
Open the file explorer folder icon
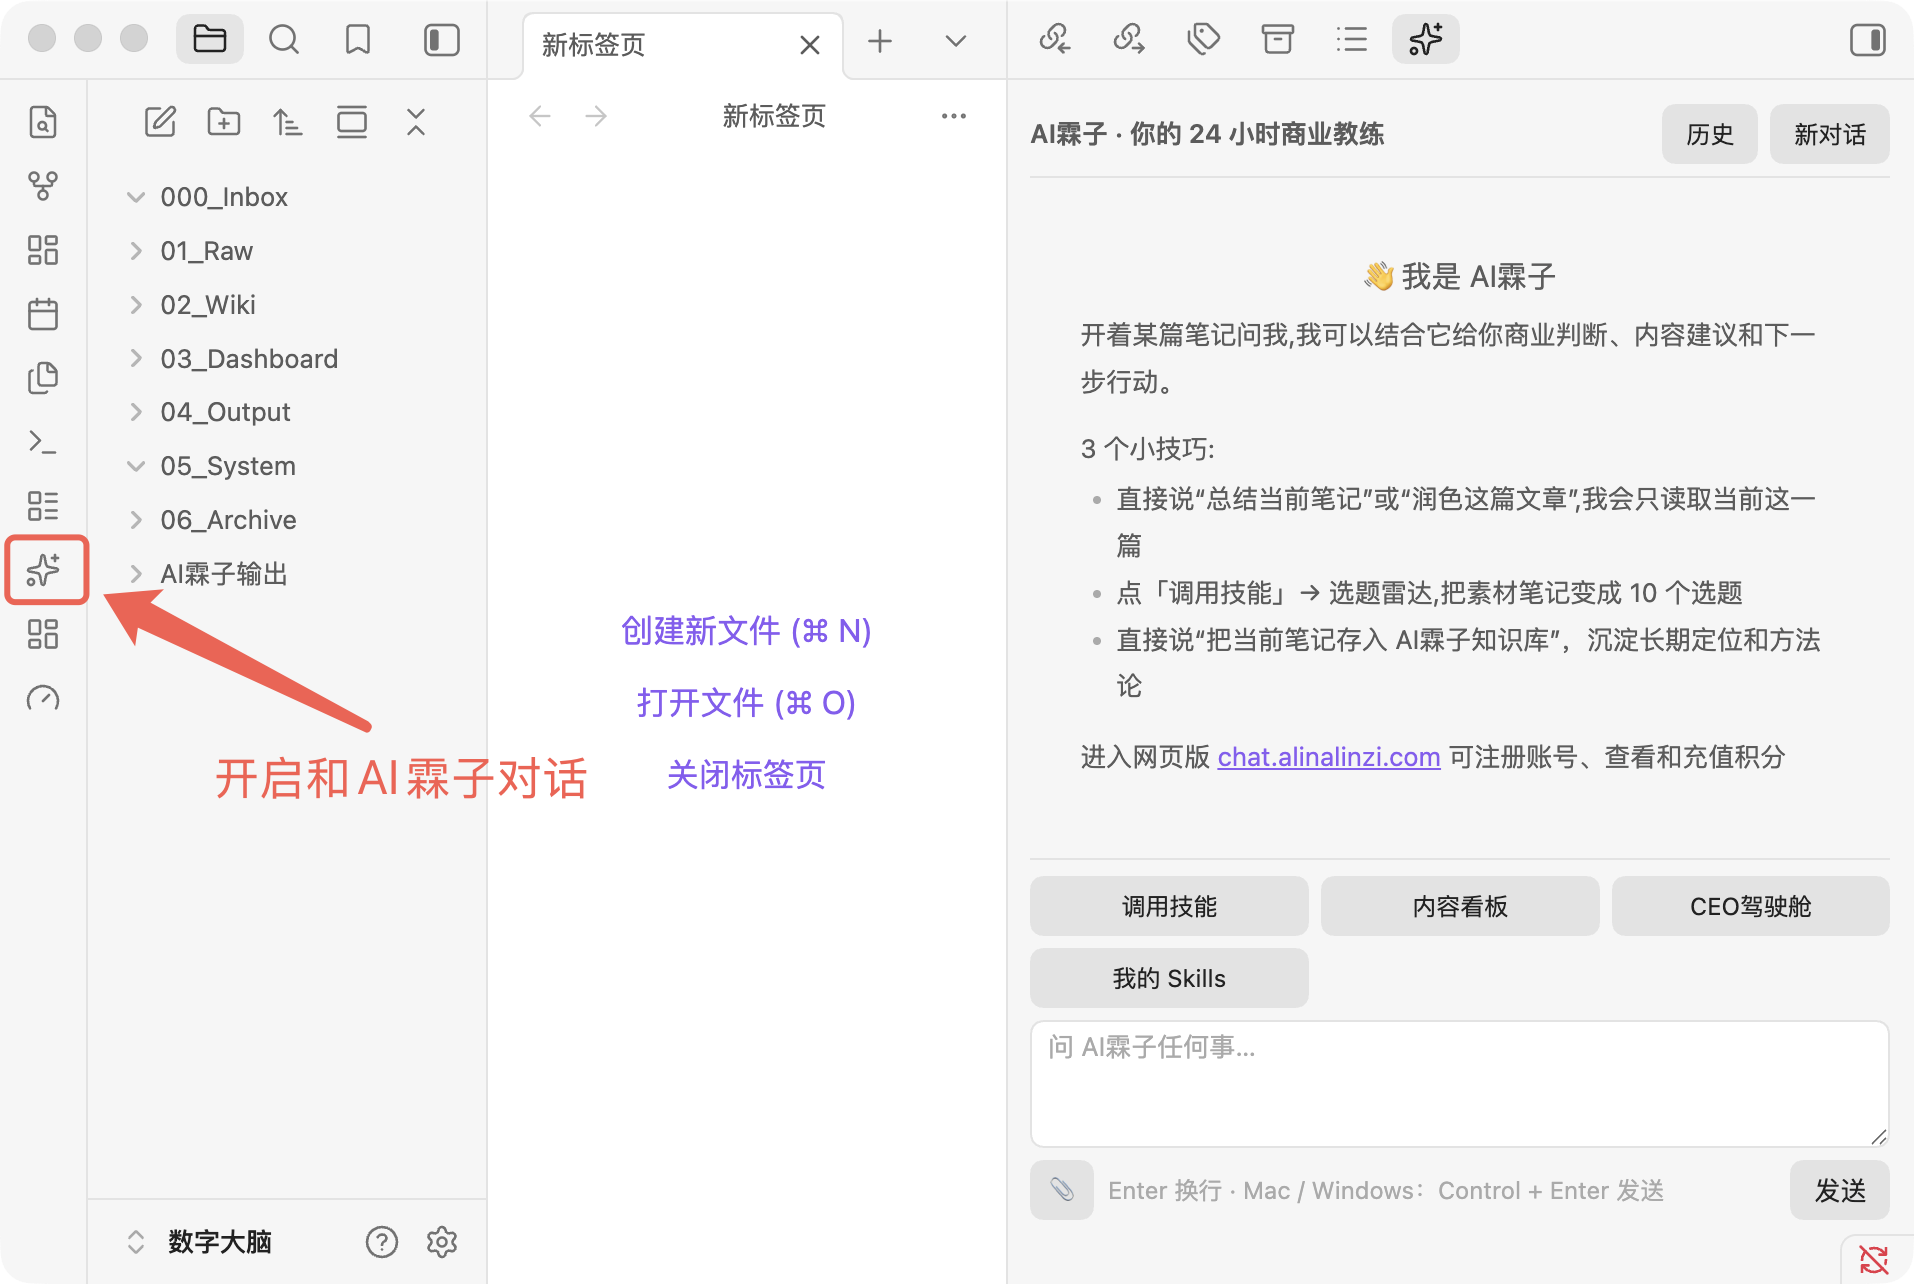coord(210,40)
